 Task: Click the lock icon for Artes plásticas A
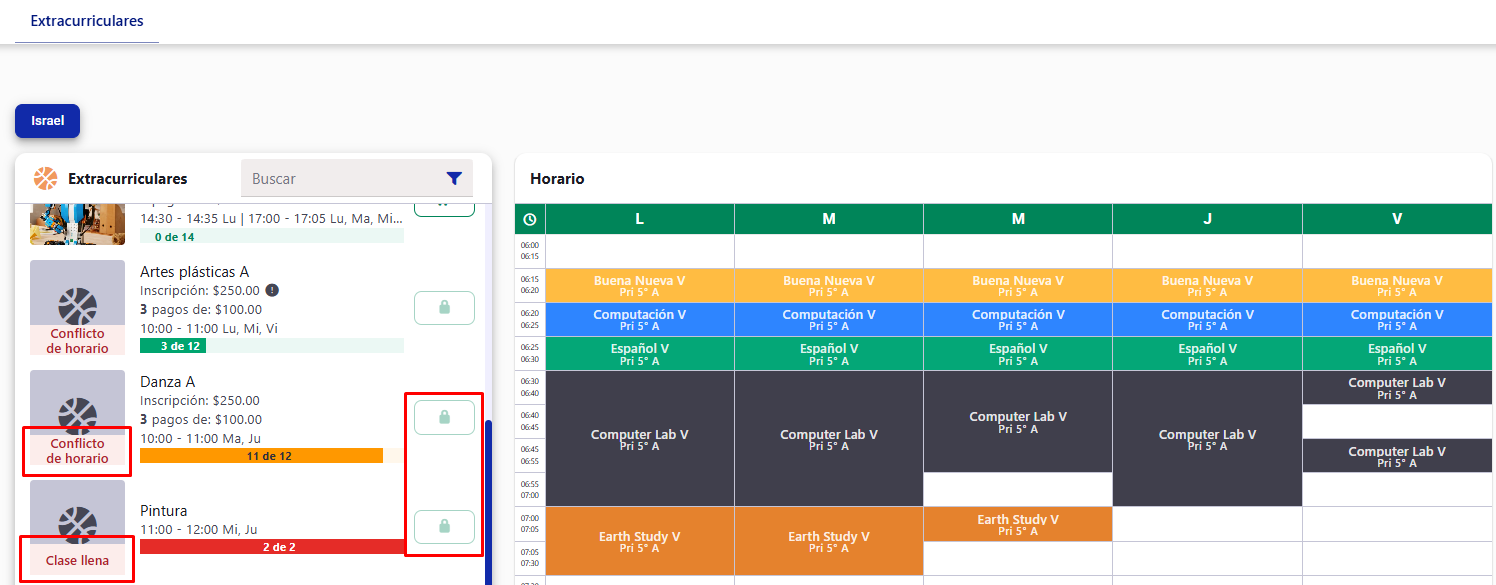tap(444, 308)
